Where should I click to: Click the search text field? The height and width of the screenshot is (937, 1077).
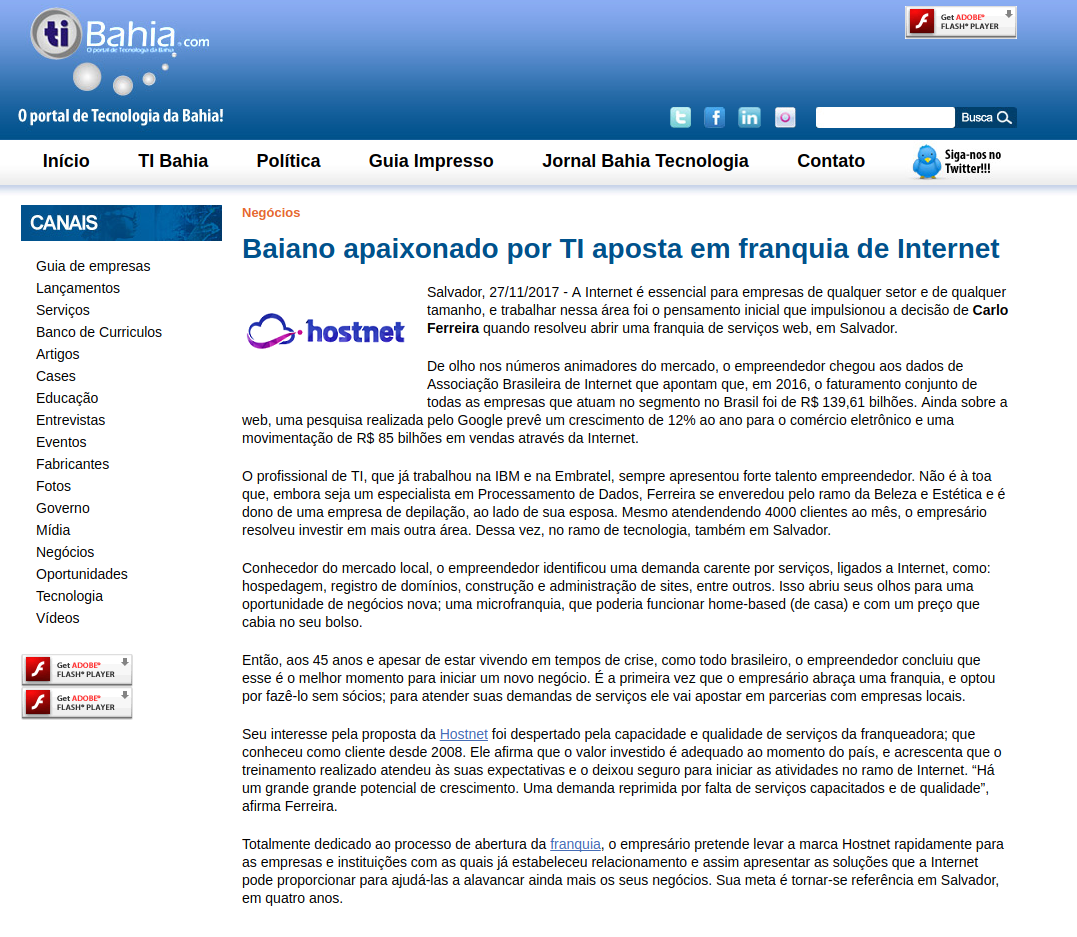[885, 117]
